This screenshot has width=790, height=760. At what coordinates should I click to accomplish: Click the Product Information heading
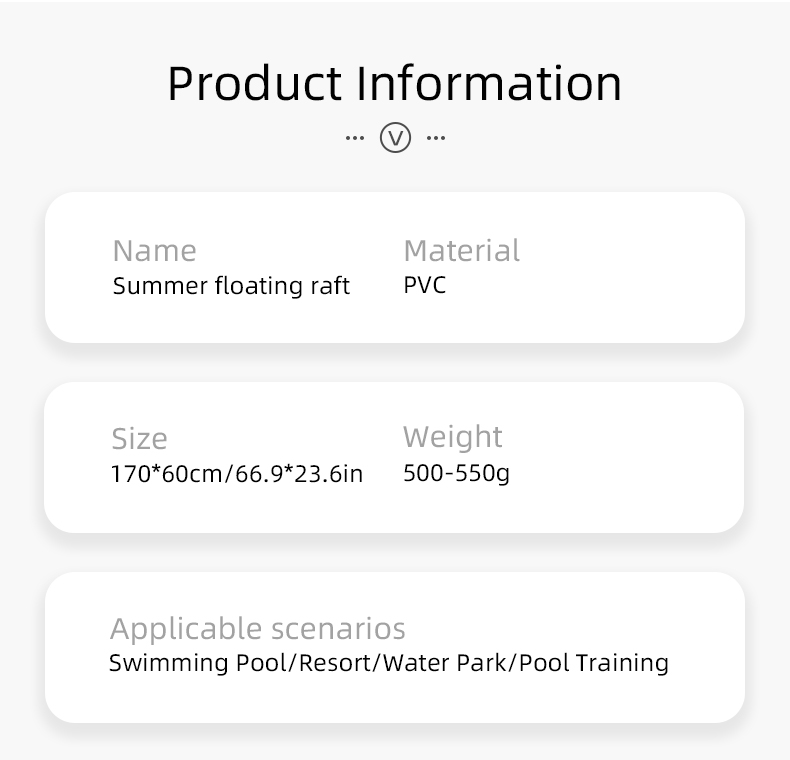tap(395, 82)
